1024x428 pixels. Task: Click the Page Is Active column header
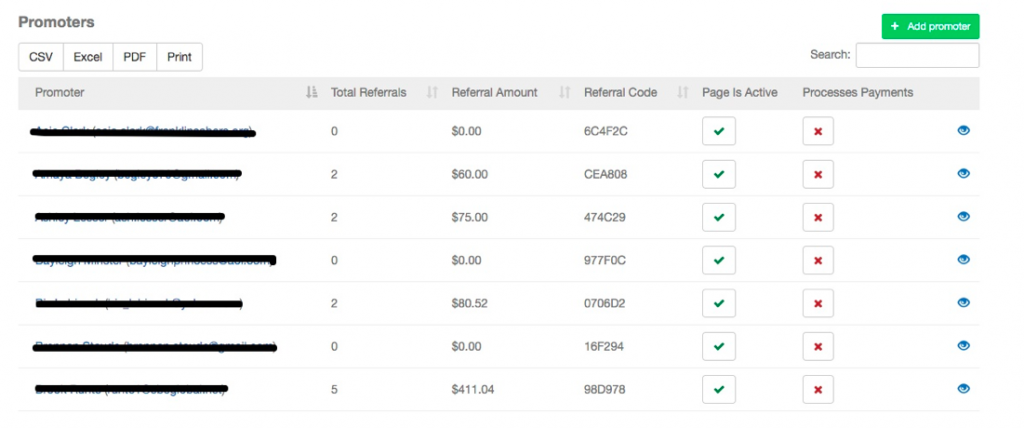[x=740, y=93]
